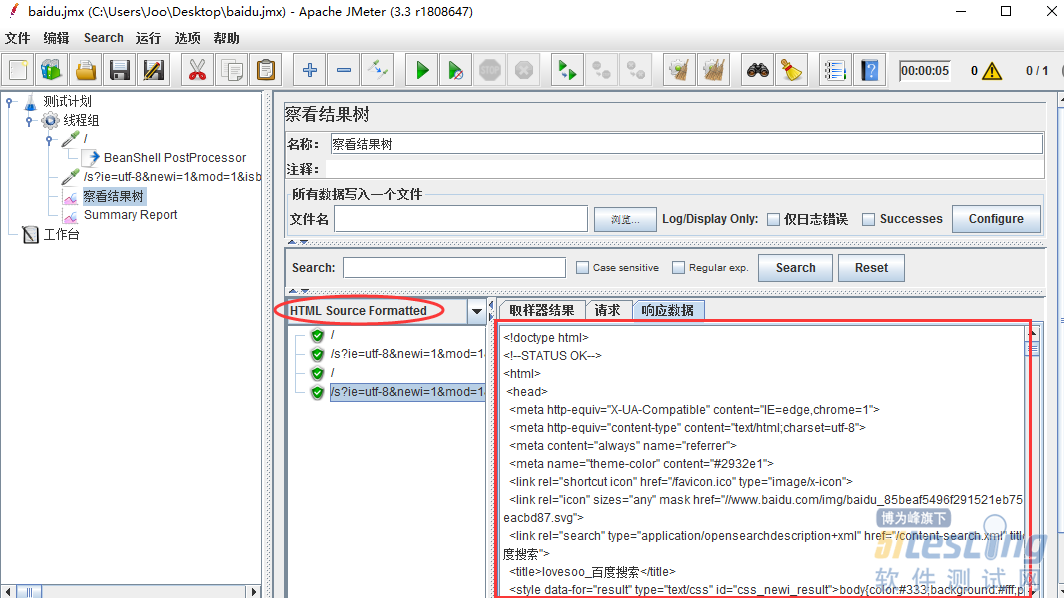Click response data vertical scrollbar up arrow
This screenshot has width=1064, height=598.
tap(1032, 333)
